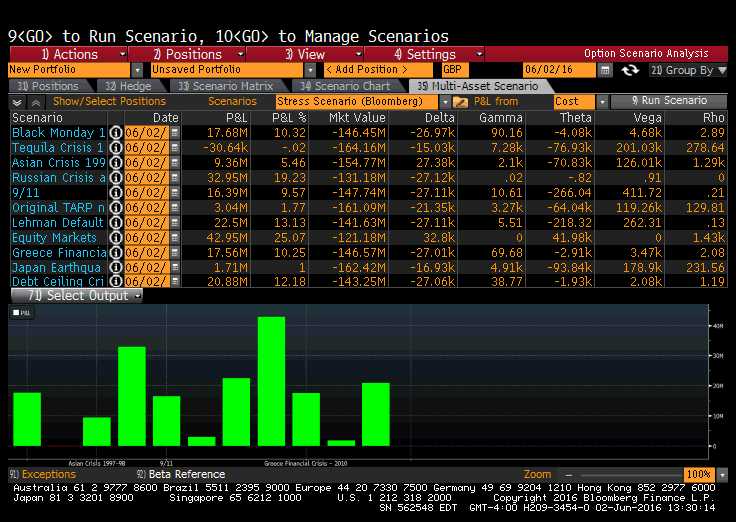
Task: Click the up chevron icon near Show/Select Positions
Action: (36, 102)
